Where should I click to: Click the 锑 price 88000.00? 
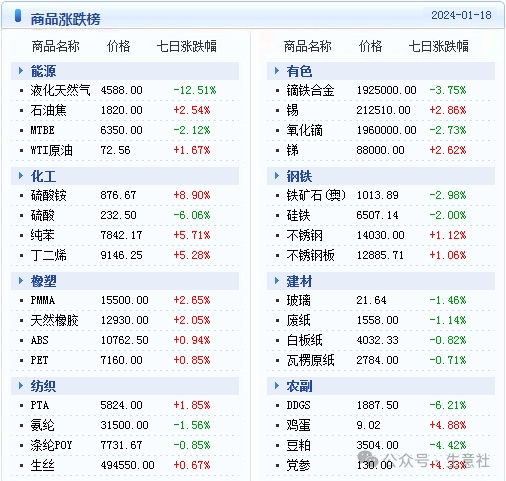(380, 150)
